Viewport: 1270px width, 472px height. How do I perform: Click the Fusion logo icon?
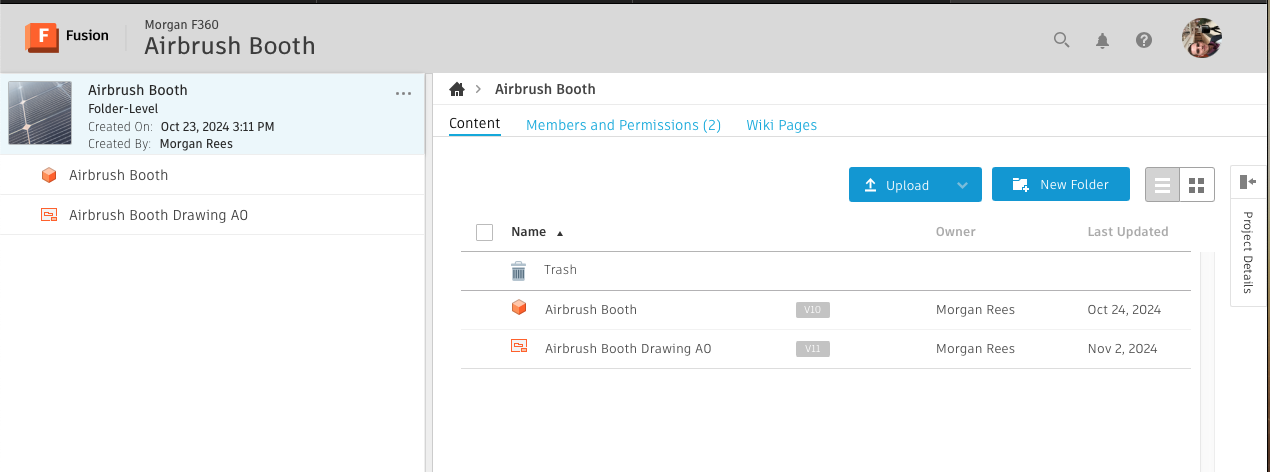click(42, 36)
